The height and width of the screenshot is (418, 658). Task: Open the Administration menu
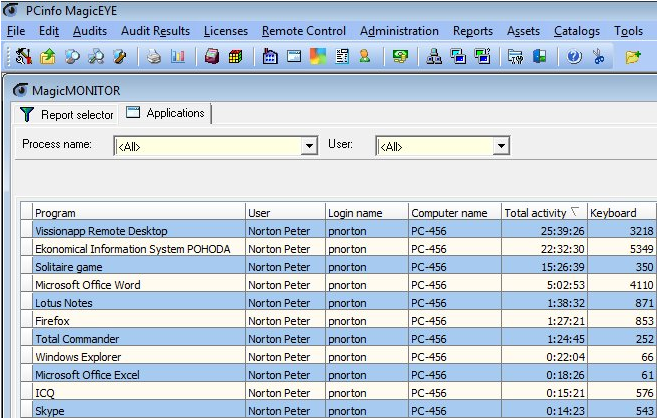pos(399,31)
